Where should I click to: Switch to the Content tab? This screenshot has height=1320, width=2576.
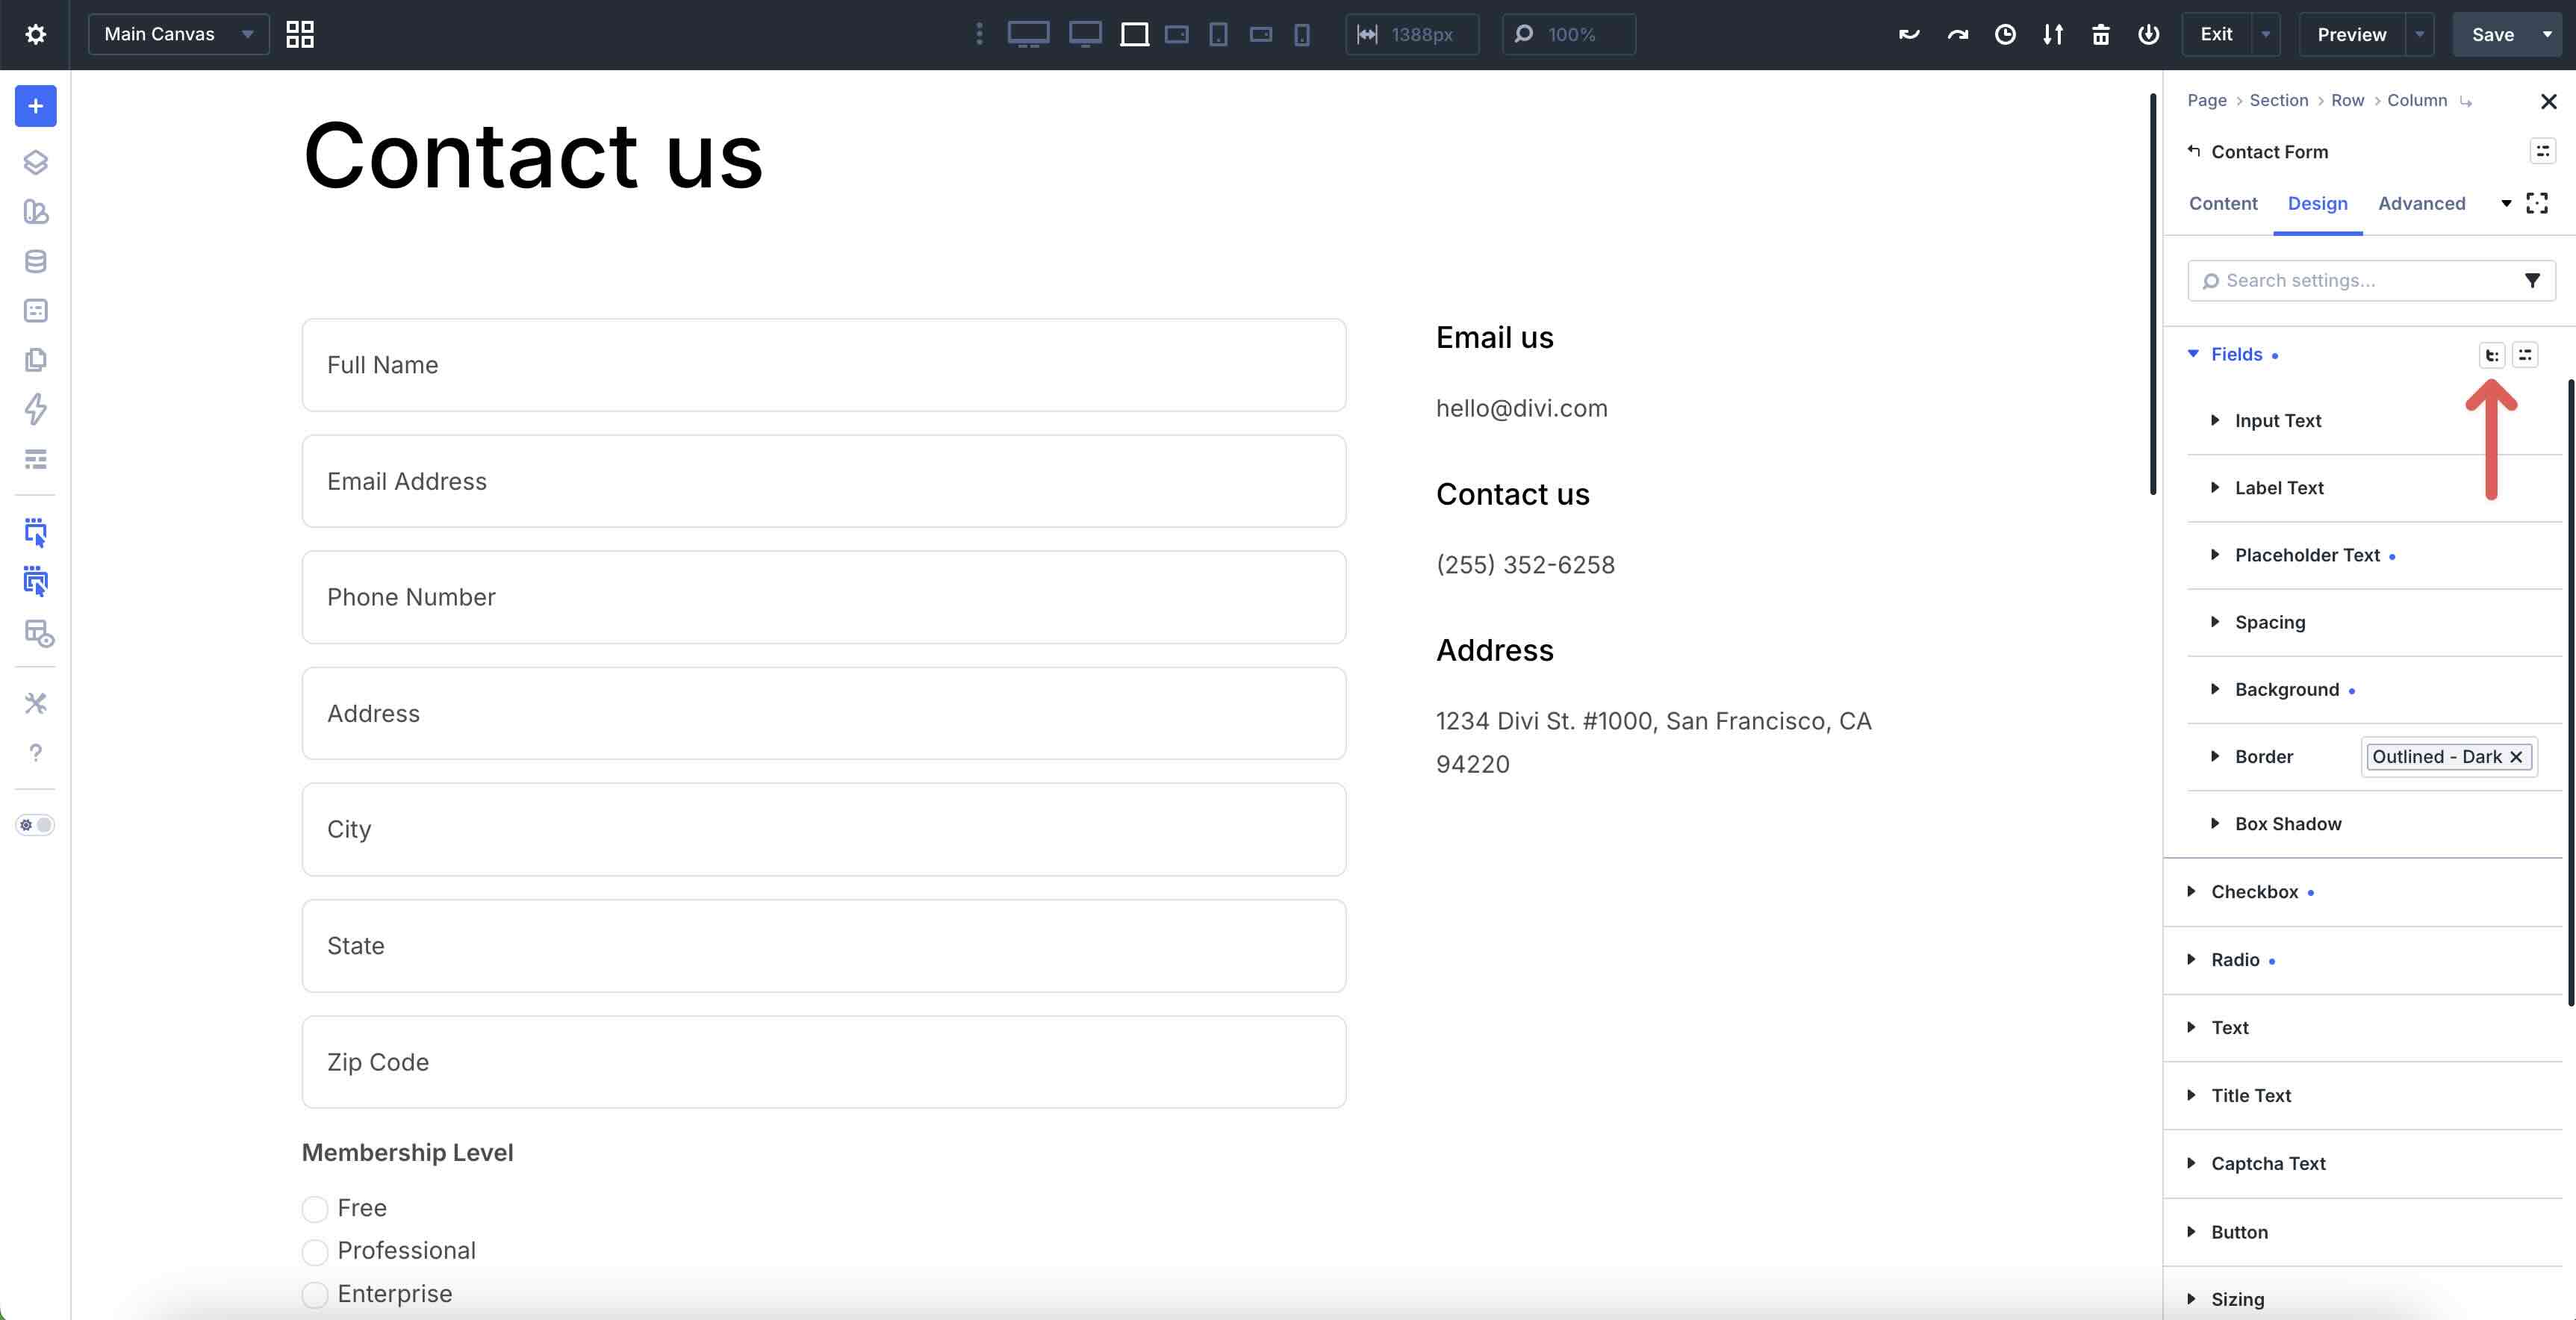[x=2222, y=203]
